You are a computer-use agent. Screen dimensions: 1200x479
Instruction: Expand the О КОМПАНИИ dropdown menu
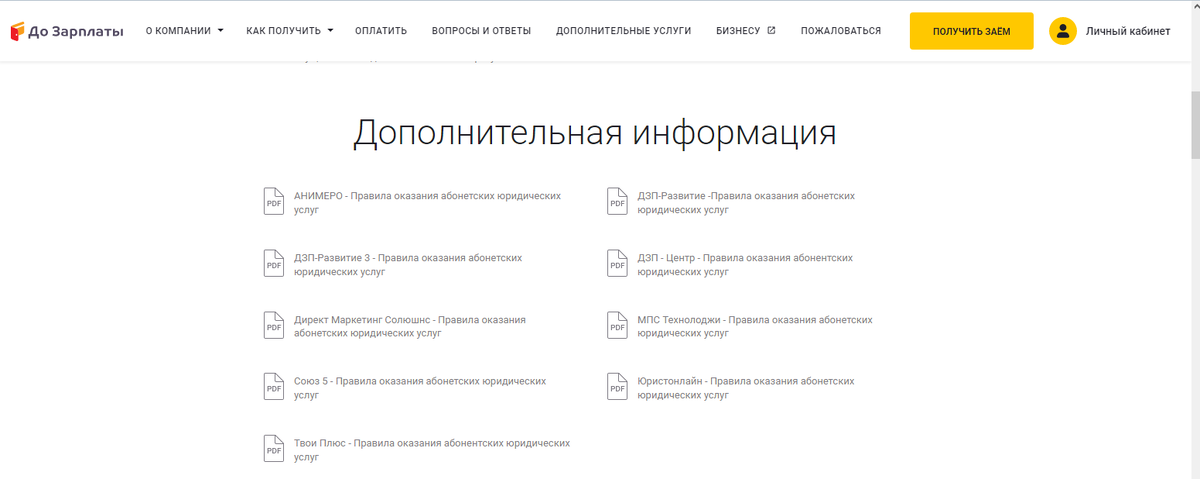tap(184, 31)
